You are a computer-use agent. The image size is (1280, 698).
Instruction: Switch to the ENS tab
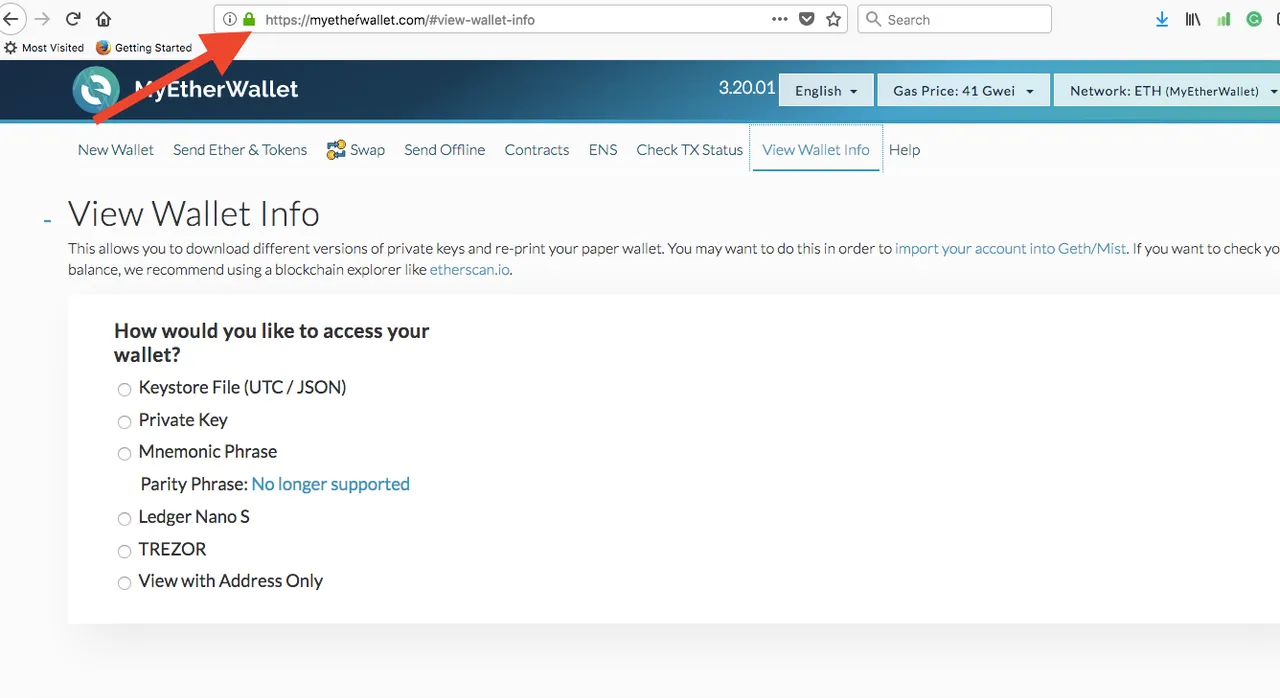pos(603,149)
